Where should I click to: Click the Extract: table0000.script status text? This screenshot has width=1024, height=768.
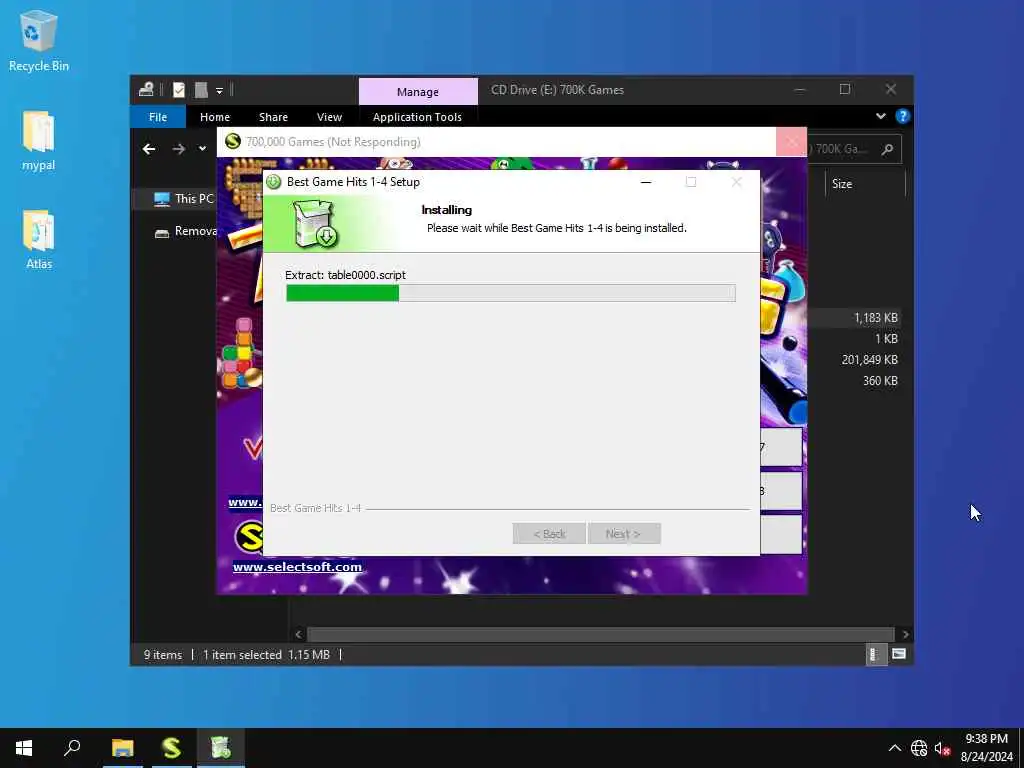point(345,275)
